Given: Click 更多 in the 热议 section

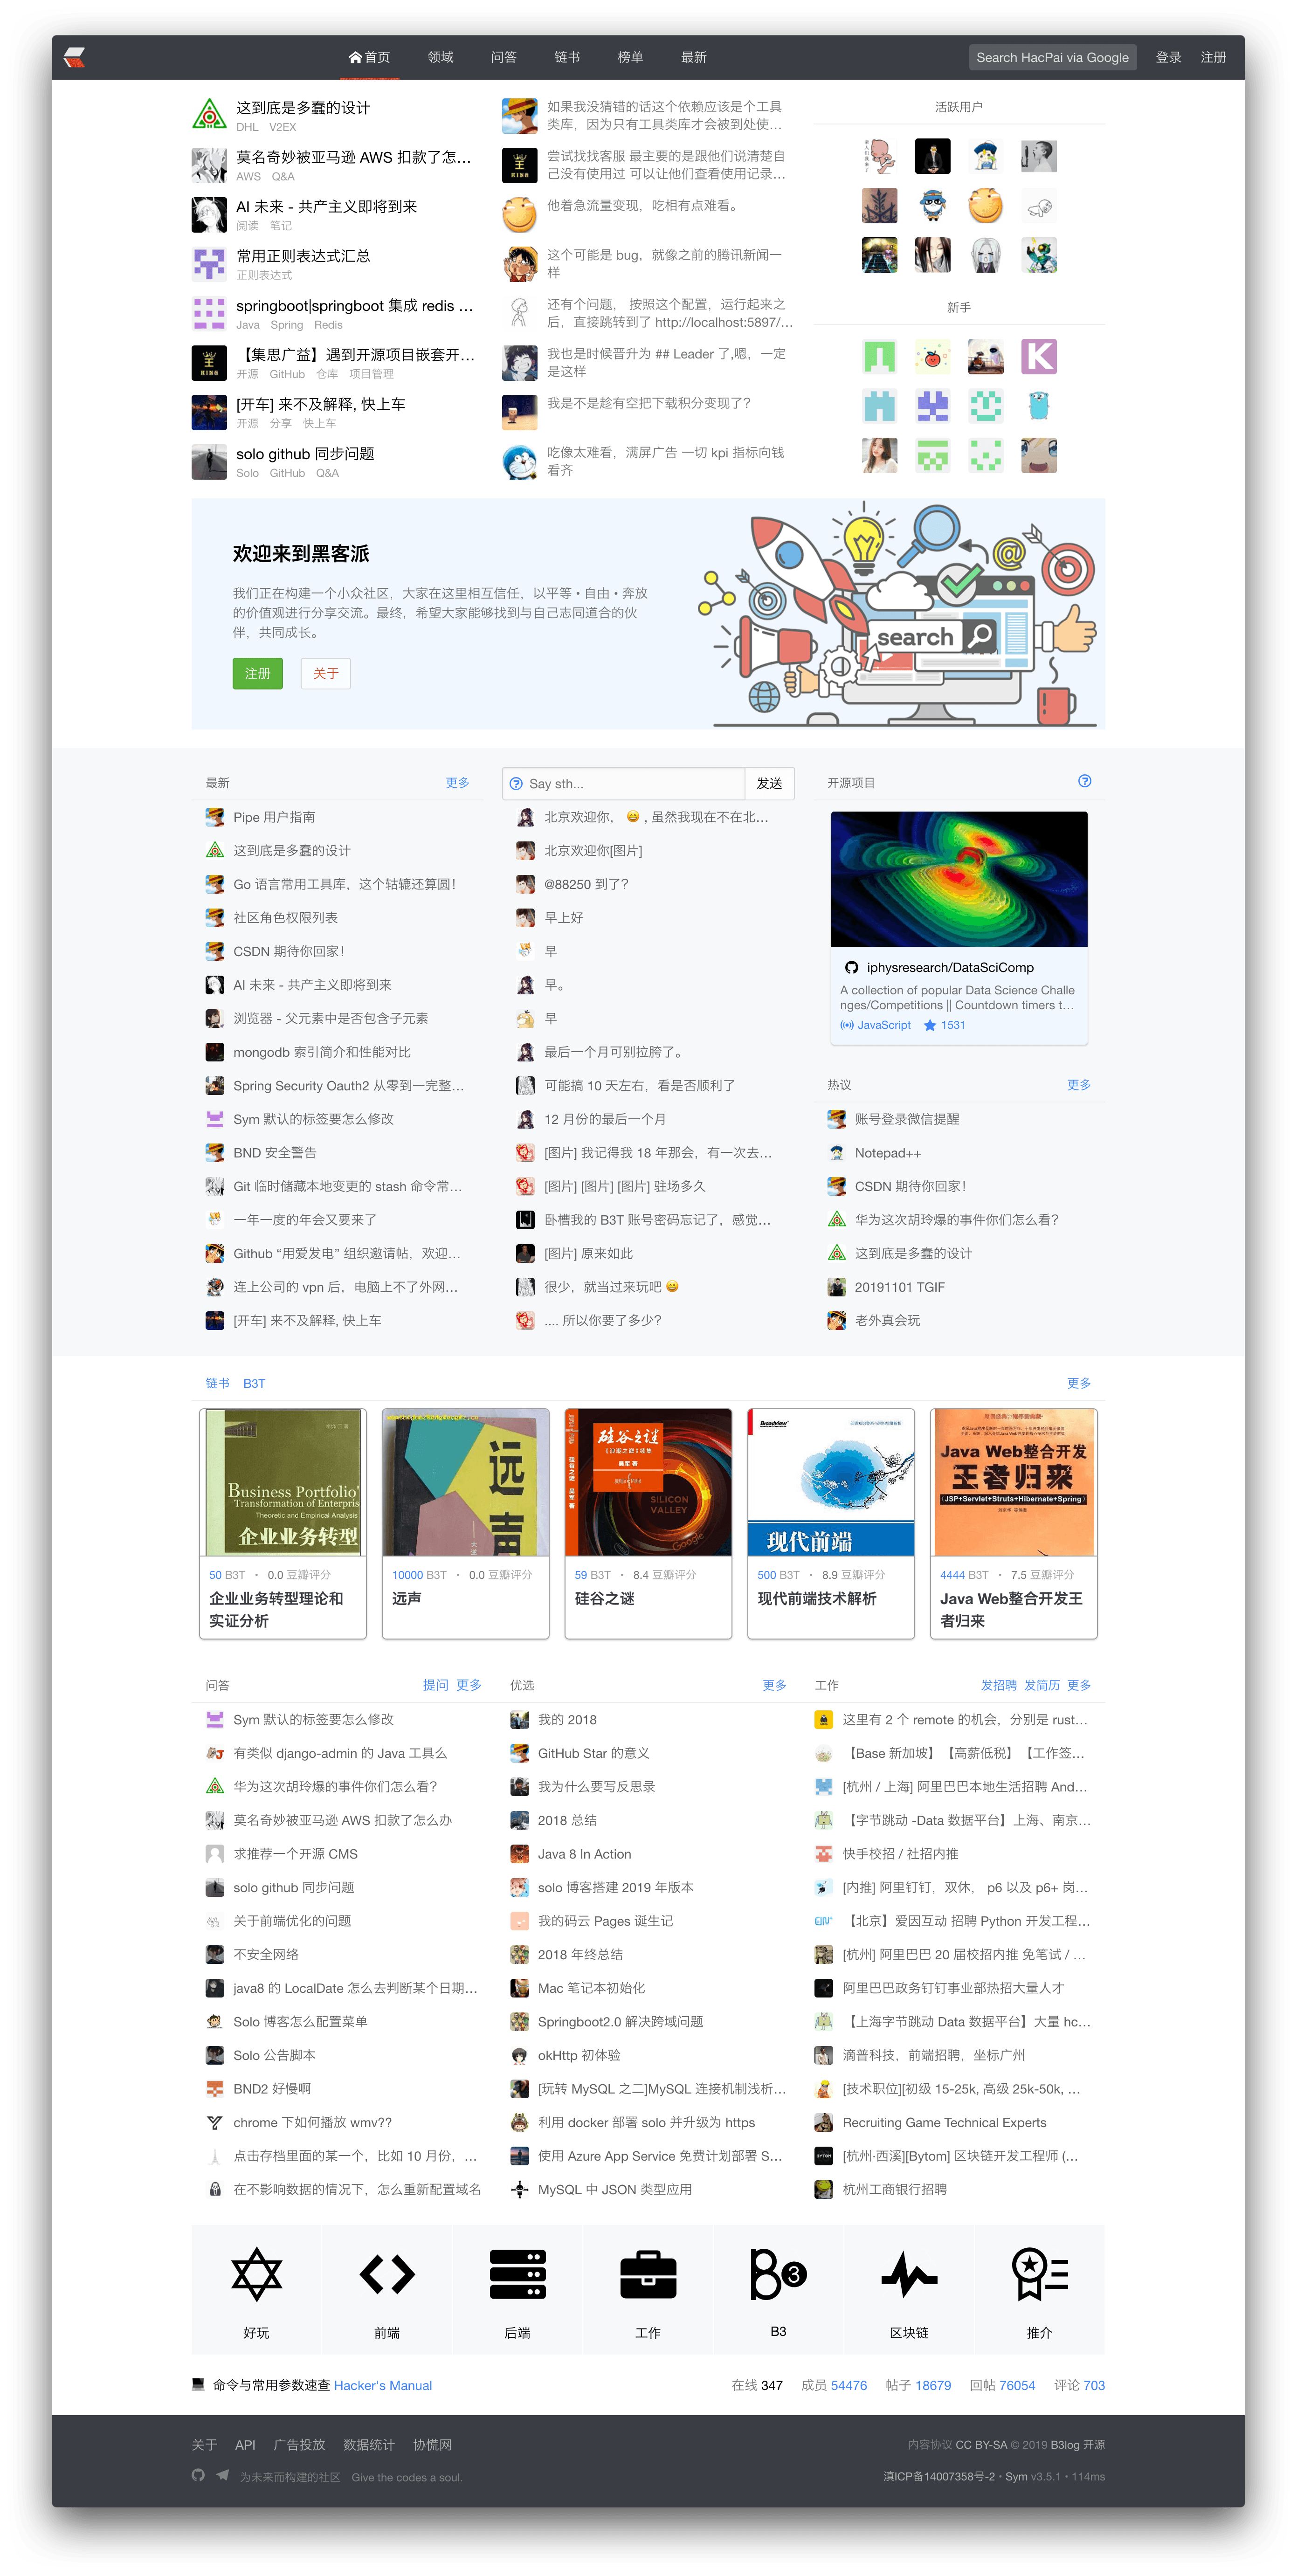Looking at the screenshot, I should click(1078, 1085).
